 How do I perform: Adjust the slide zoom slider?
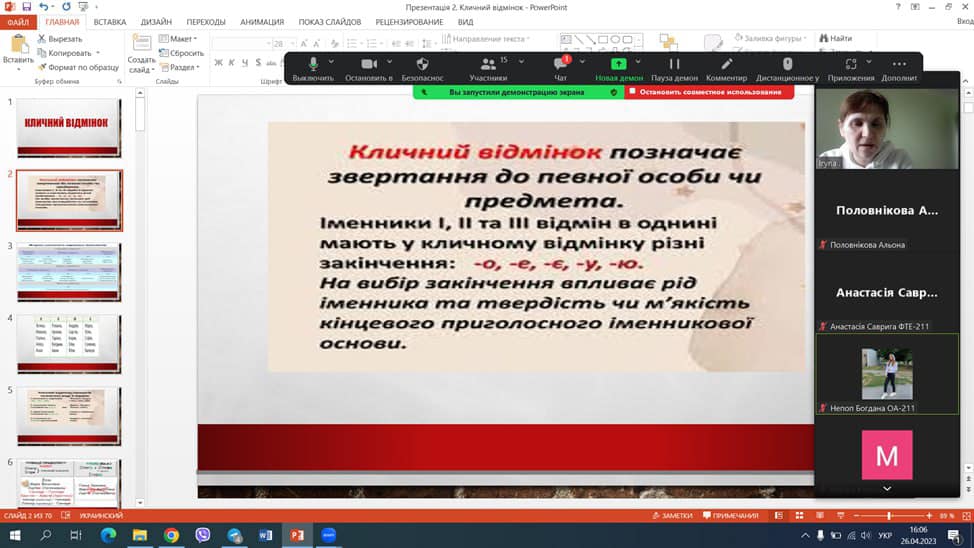pos(889,515)
